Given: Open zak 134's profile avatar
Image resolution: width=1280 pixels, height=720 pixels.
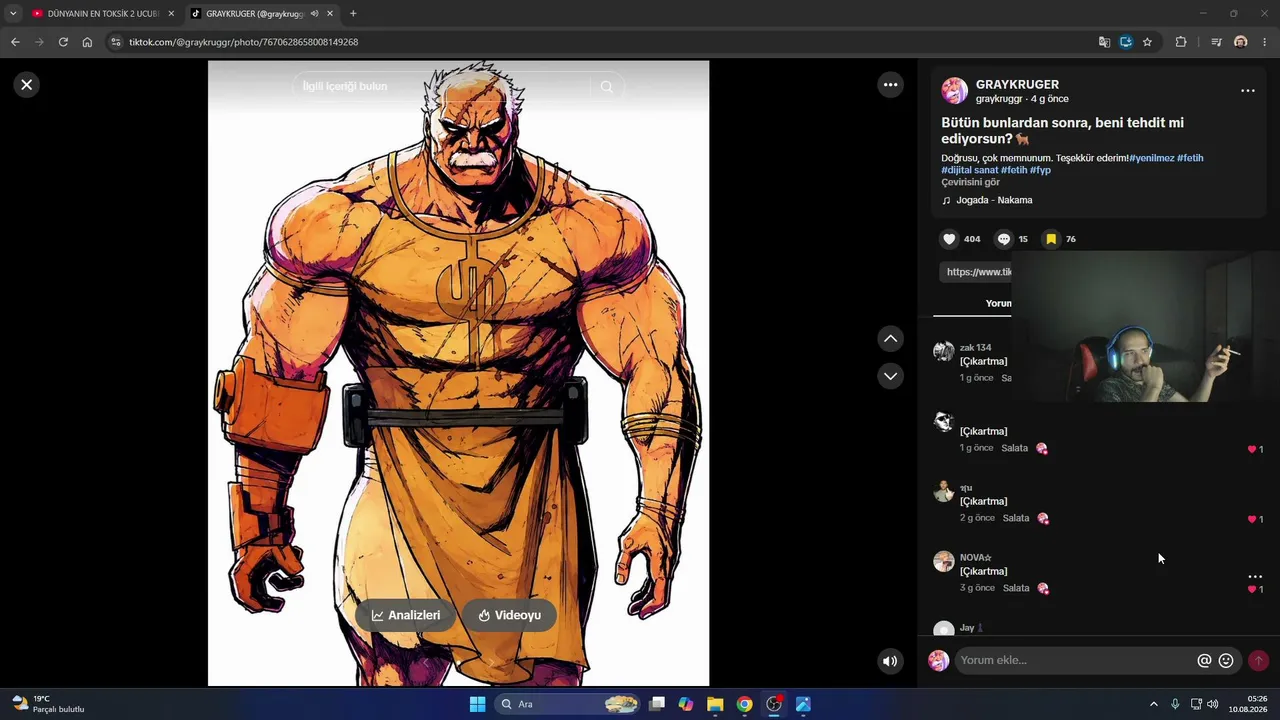Looking at the screenshot, I should (x=943, y=351).
